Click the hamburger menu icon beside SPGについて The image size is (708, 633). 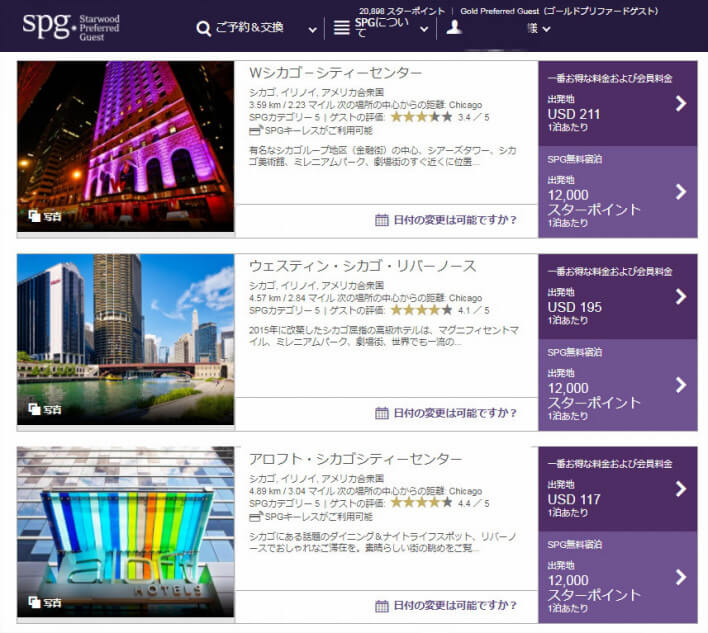[x=342, y=29]
